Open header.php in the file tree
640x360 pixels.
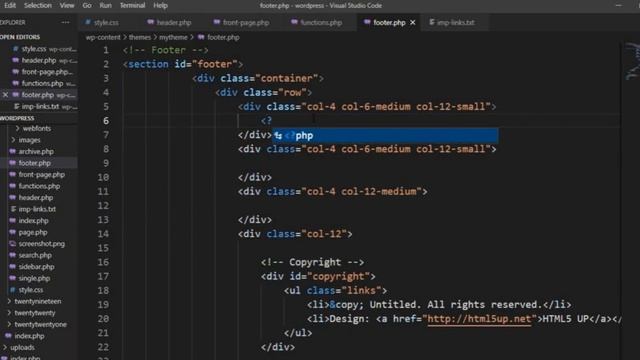36,197
